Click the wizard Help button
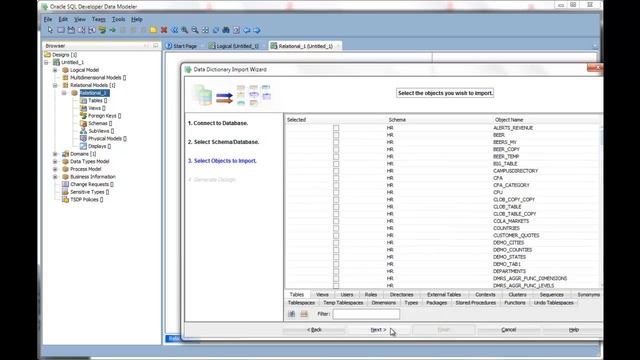The height and width of the screenshot is (360, 640). pos(573,330)
